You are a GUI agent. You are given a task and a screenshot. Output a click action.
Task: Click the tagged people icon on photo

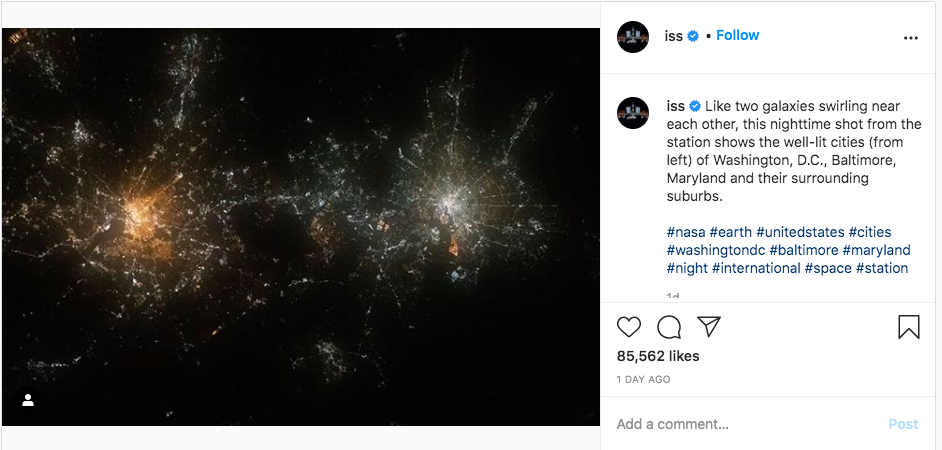[x=28, y=400]
